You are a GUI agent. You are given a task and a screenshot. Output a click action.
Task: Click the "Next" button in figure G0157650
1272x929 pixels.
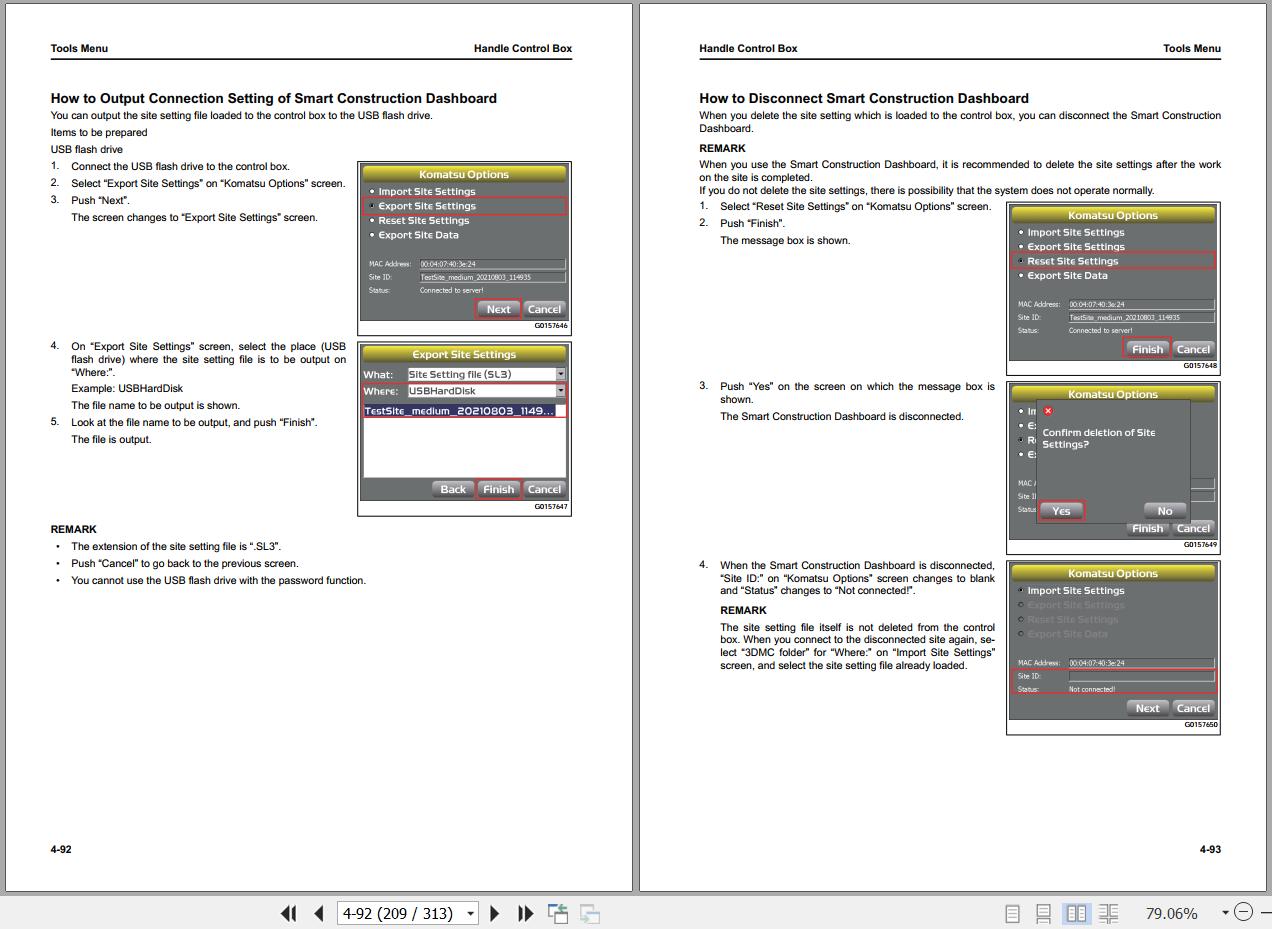tap(1147, 708)
